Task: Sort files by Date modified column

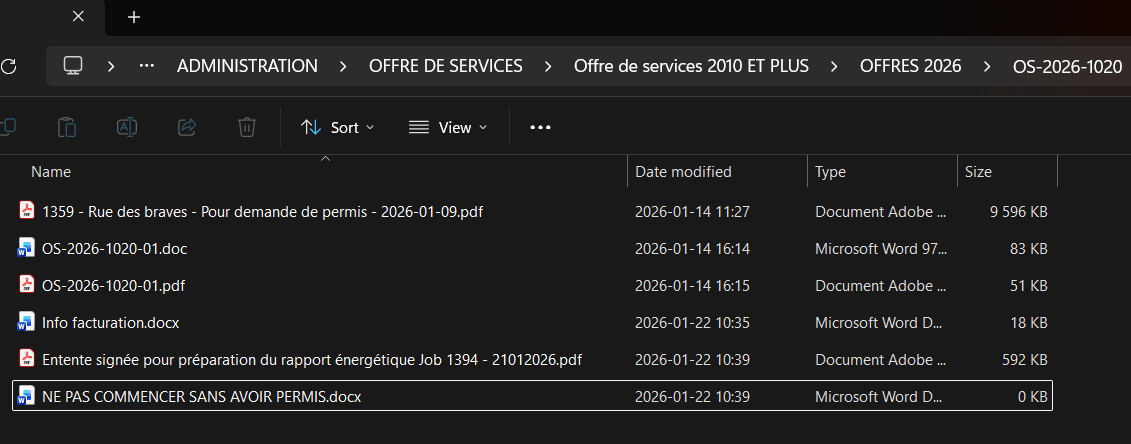Action: coord(684,172)
